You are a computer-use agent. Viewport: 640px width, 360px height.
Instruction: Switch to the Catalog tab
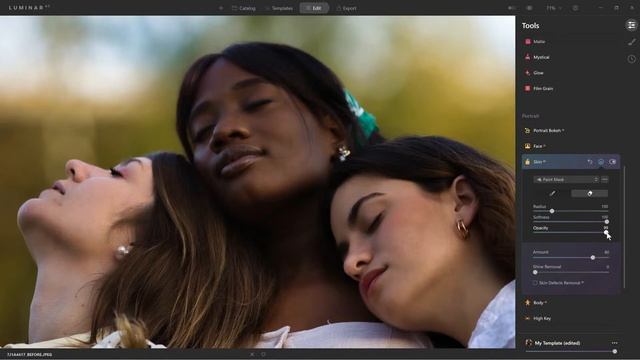[244, 8]
